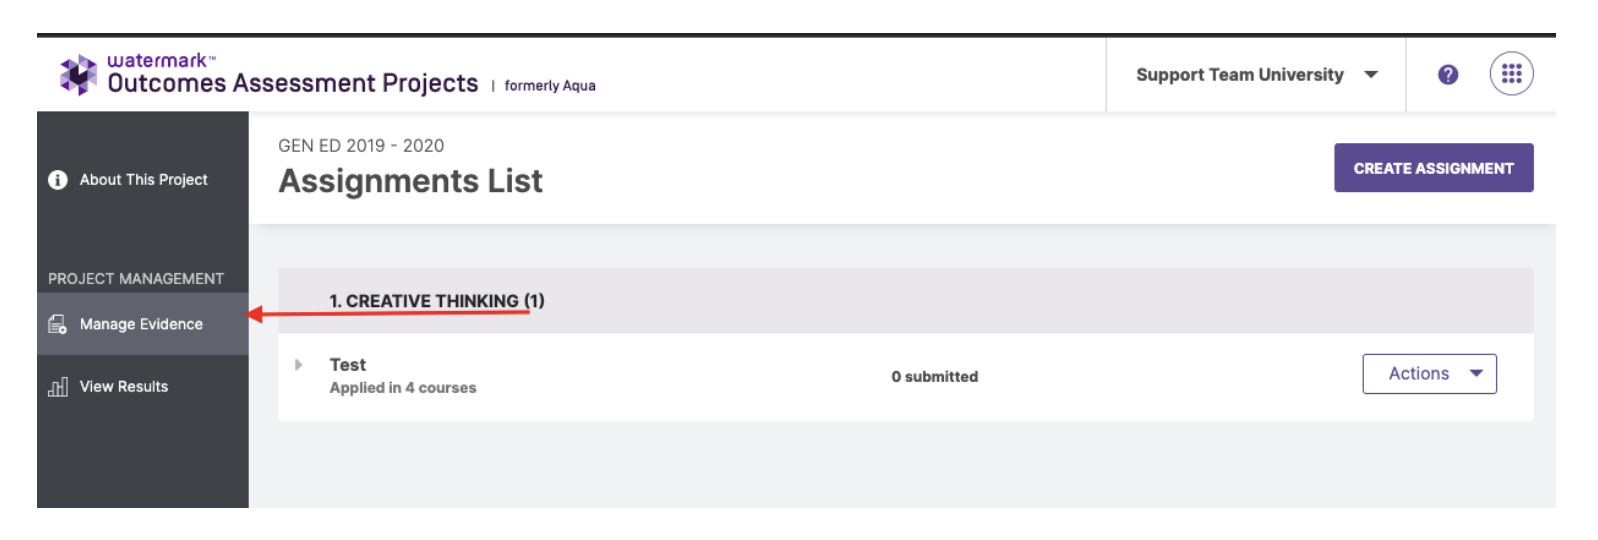Click the Create Assignment button
The image size is (1598, 540).
pos(1433,168)
